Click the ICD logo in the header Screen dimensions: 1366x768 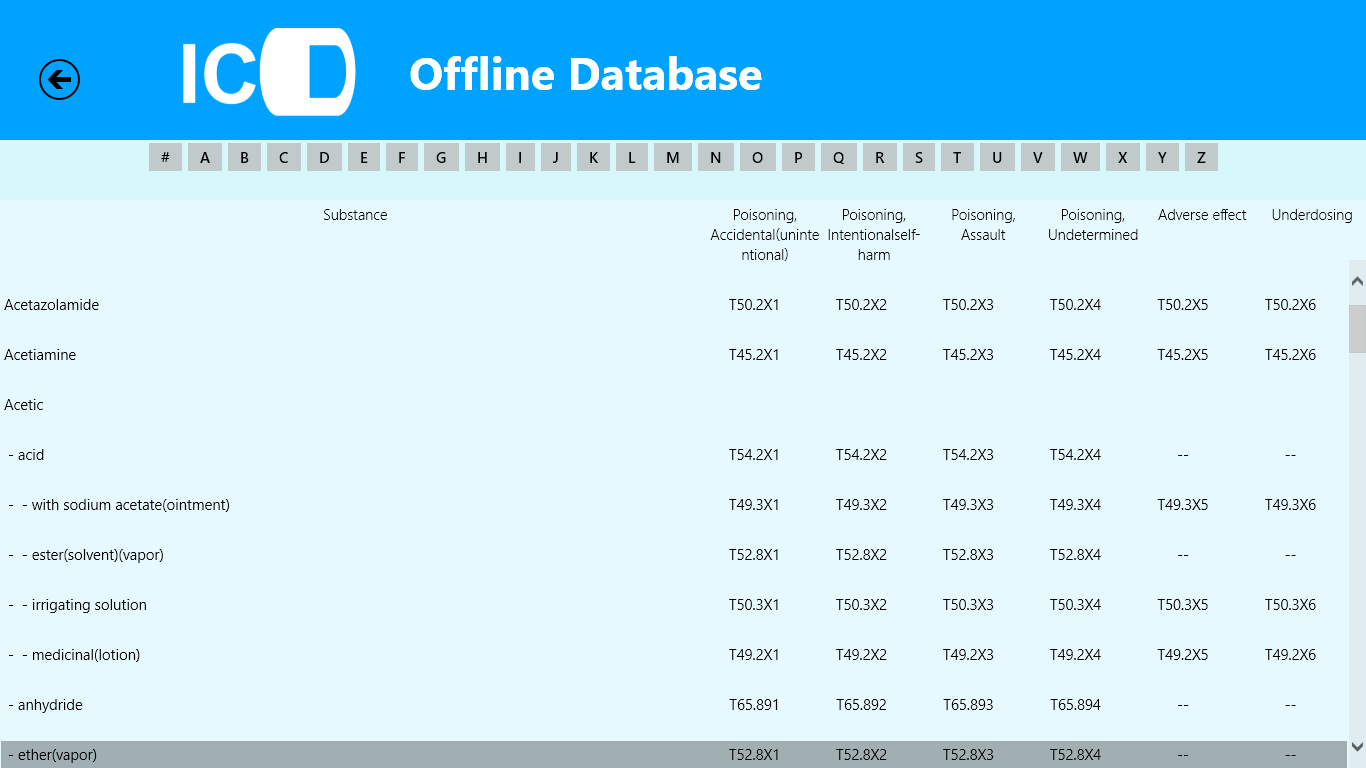click(268, 71)
